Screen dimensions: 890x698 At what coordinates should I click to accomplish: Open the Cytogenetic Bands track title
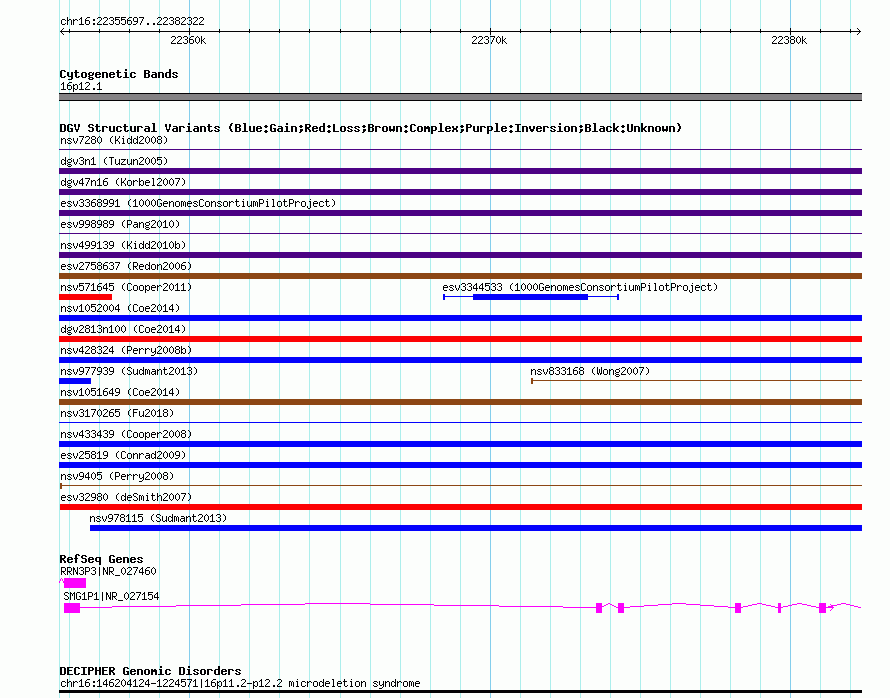pyautogui.click(x=119, y=74)
